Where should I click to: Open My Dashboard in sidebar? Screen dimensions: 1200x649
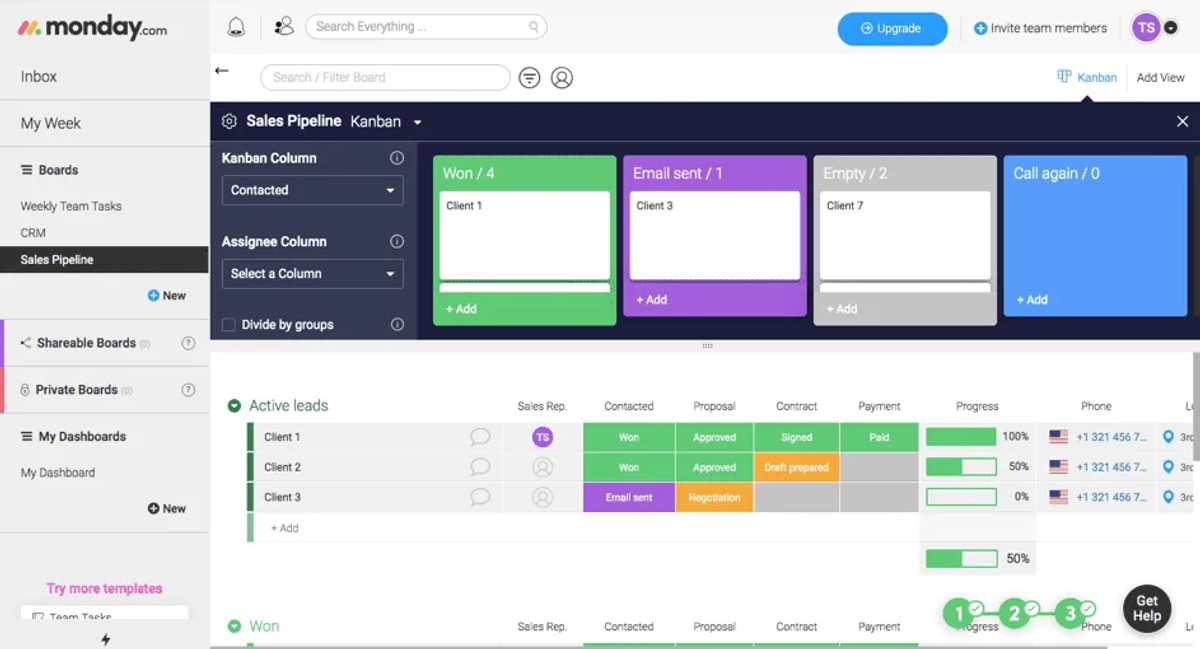point(58,473)
